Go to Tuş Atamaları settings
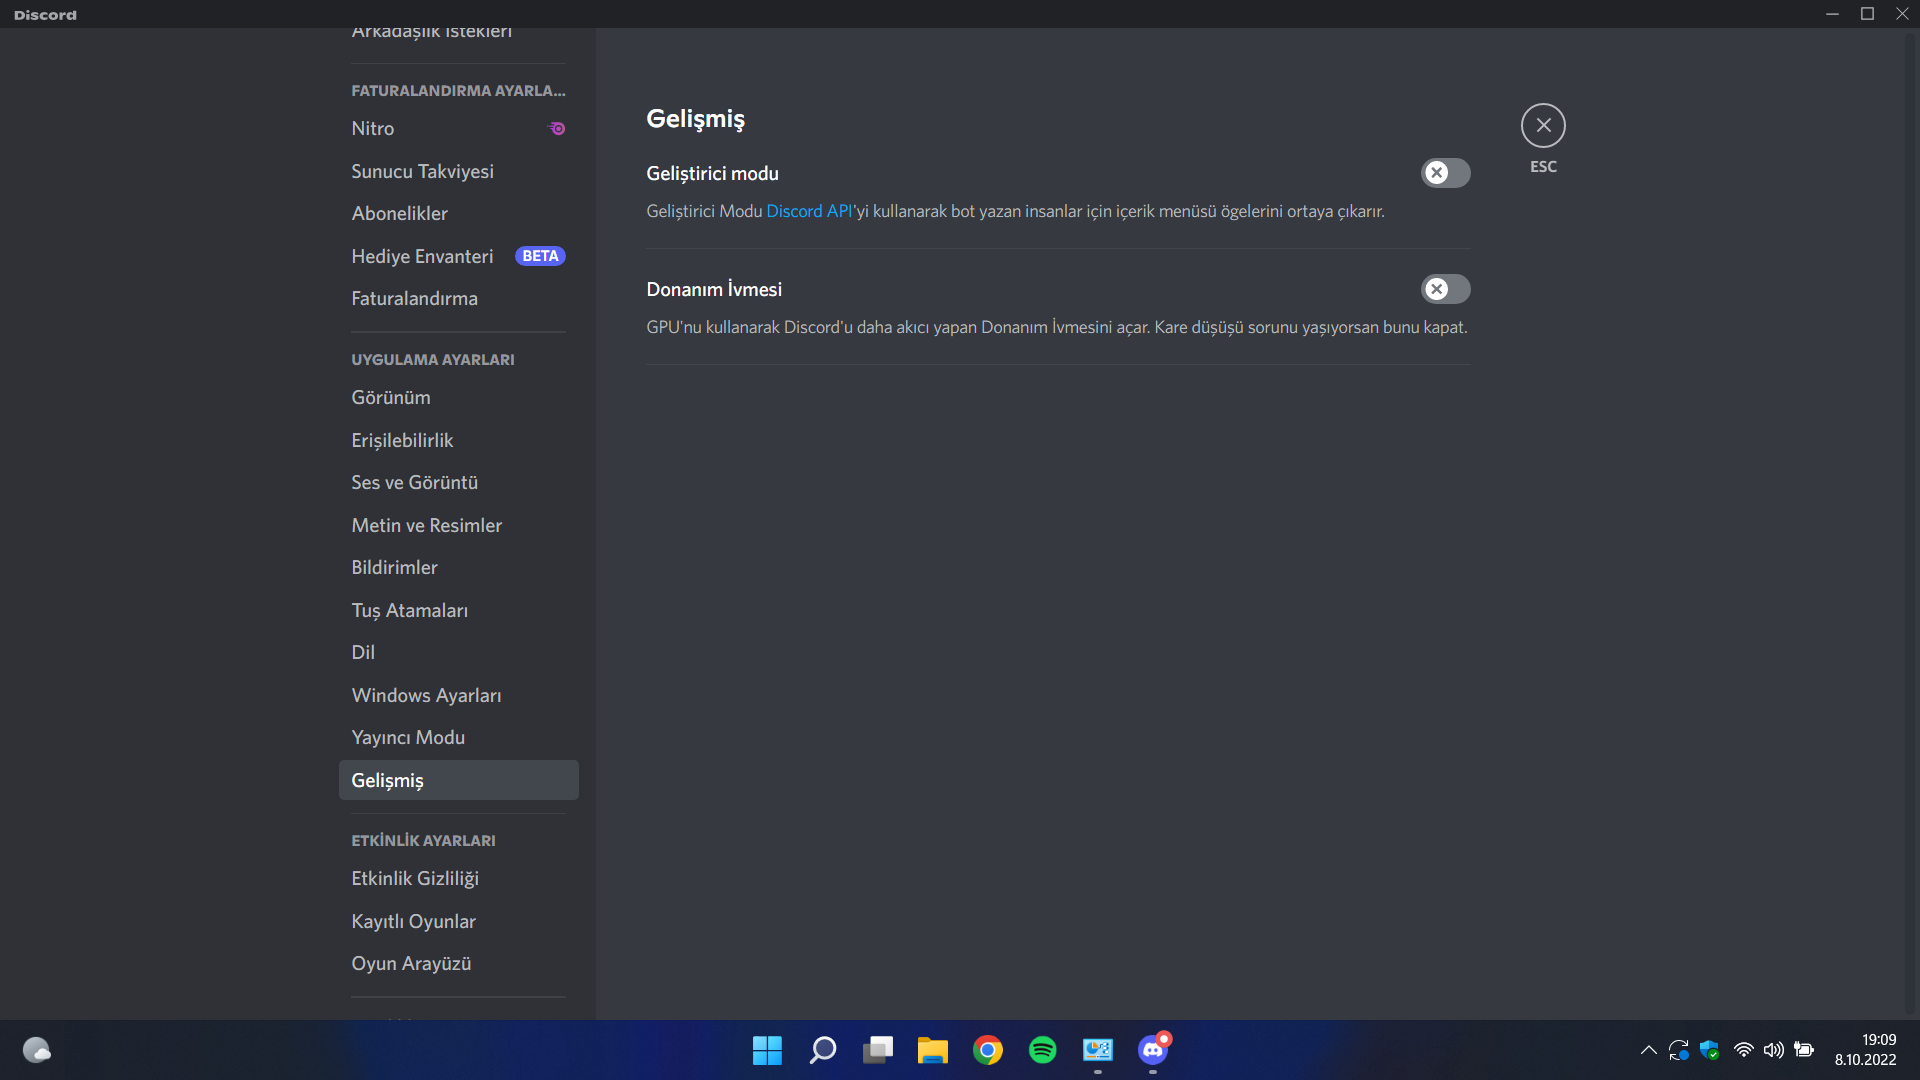The width and height of the screenshot is (1920, 1080). [x=409, y=610]
